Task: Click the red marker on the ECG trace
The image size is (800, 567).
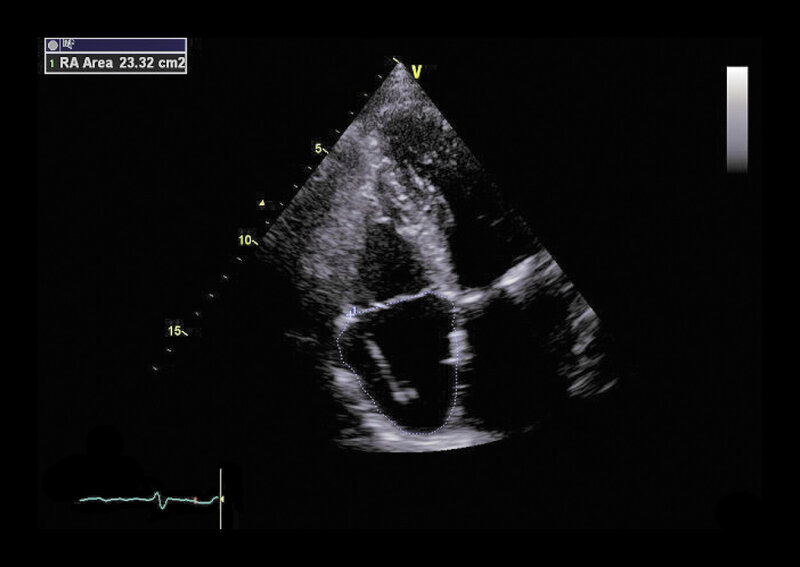Action: pyautogui.click(x=195, y=500)
